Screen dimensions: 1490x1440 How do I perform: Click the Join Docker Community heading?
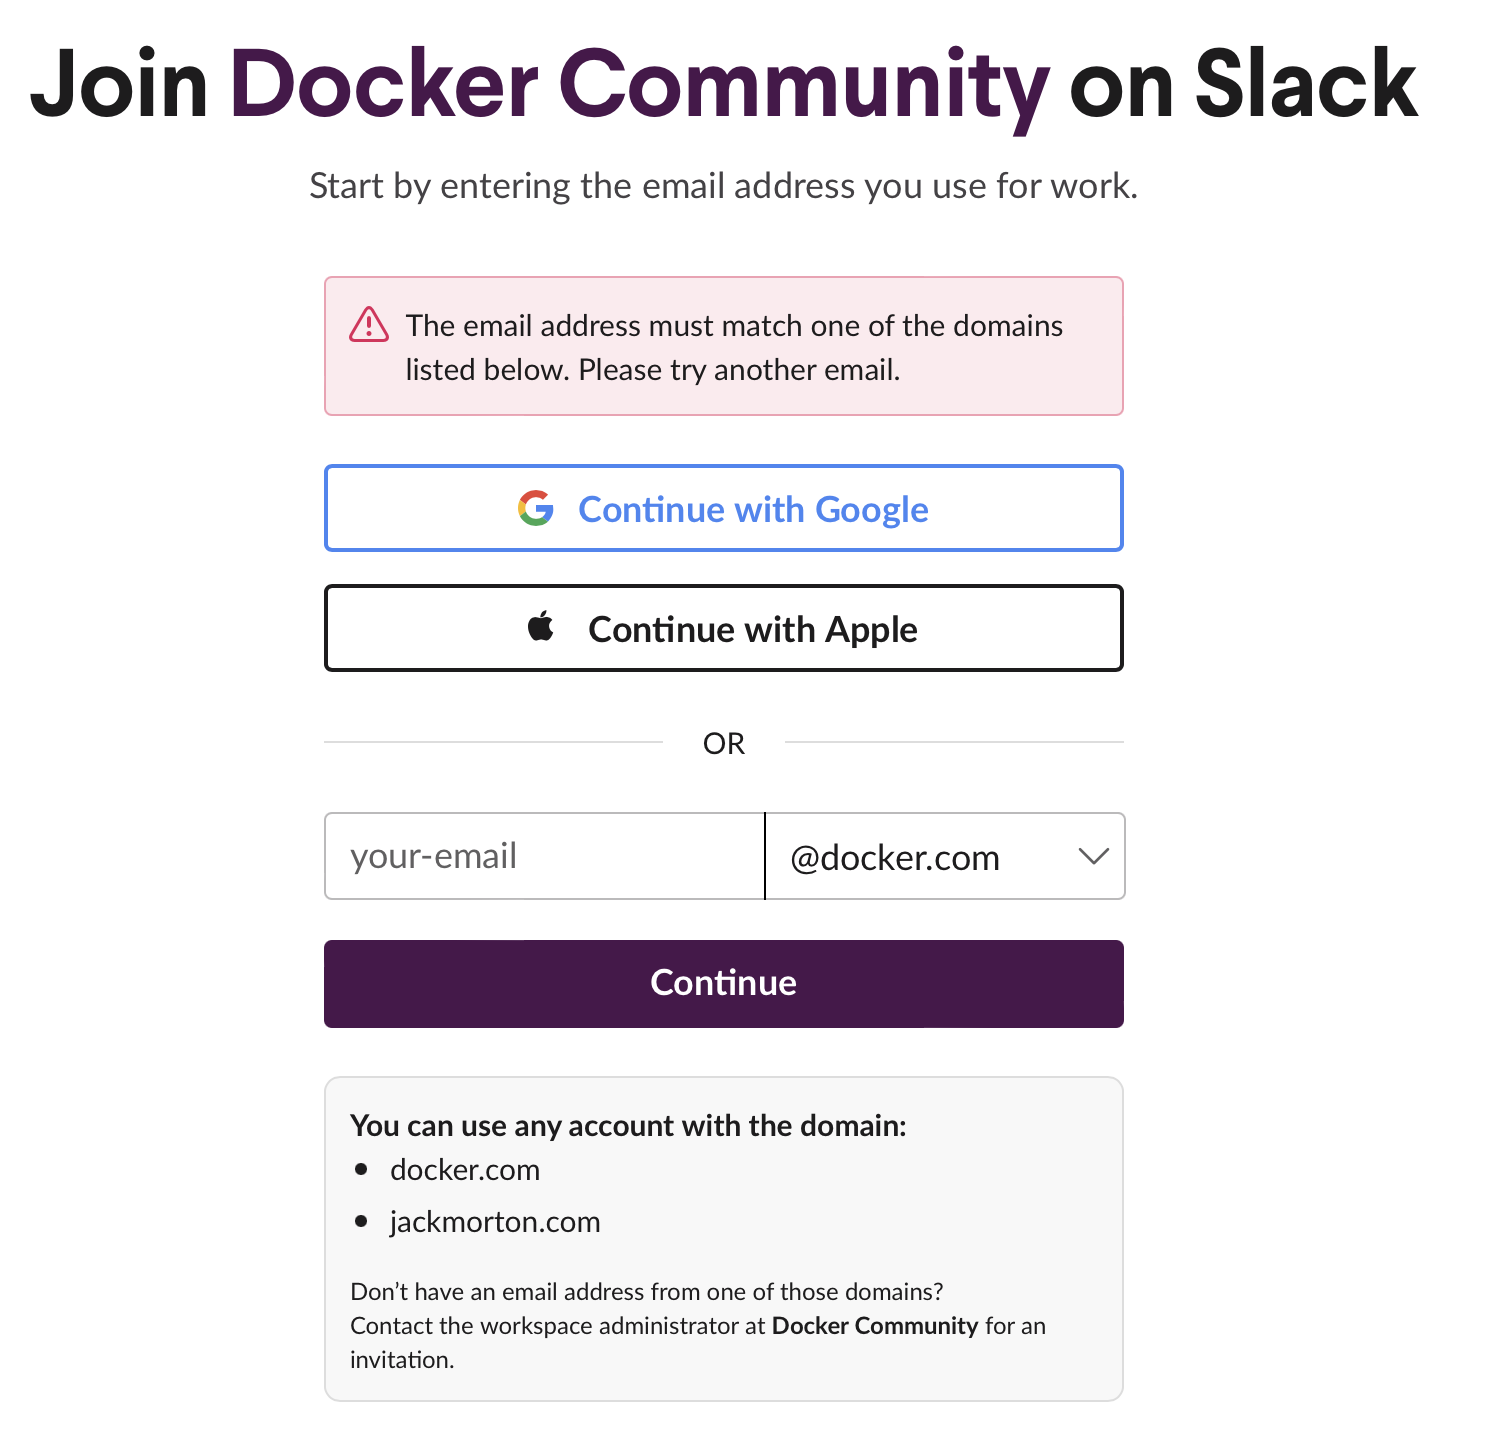click(723, 85)
